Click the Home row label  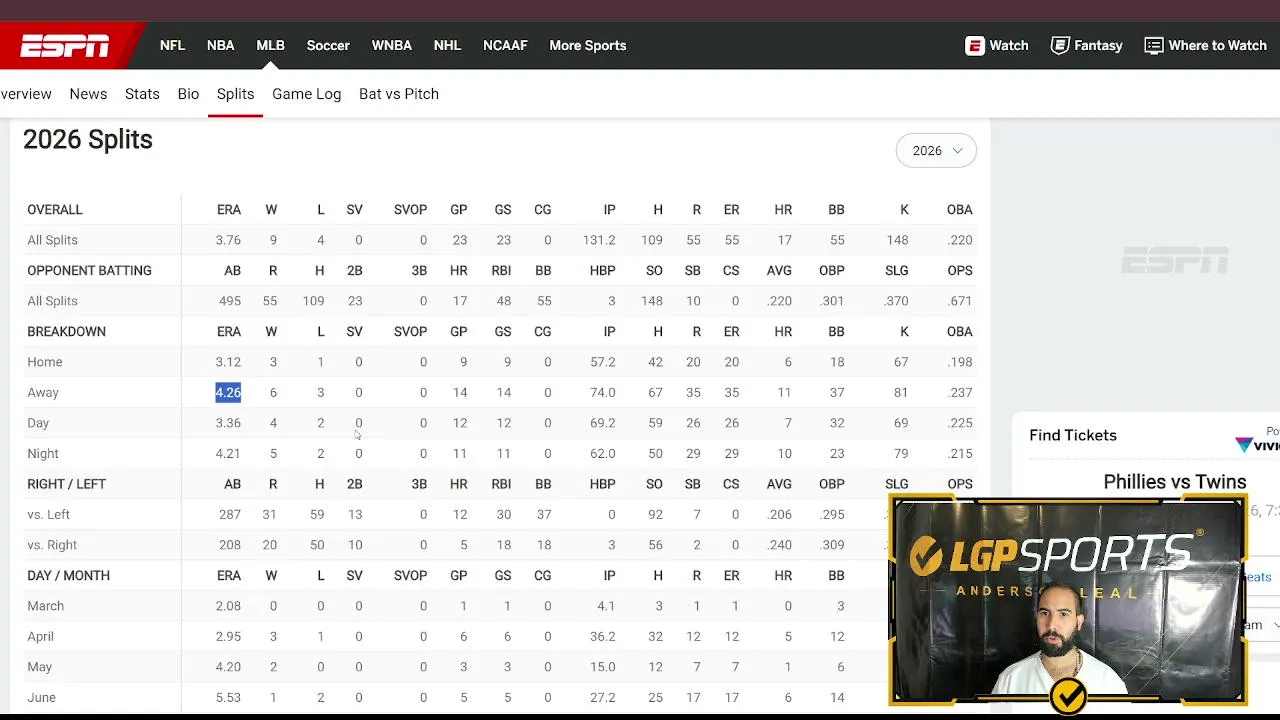click(x=45, y=362)
